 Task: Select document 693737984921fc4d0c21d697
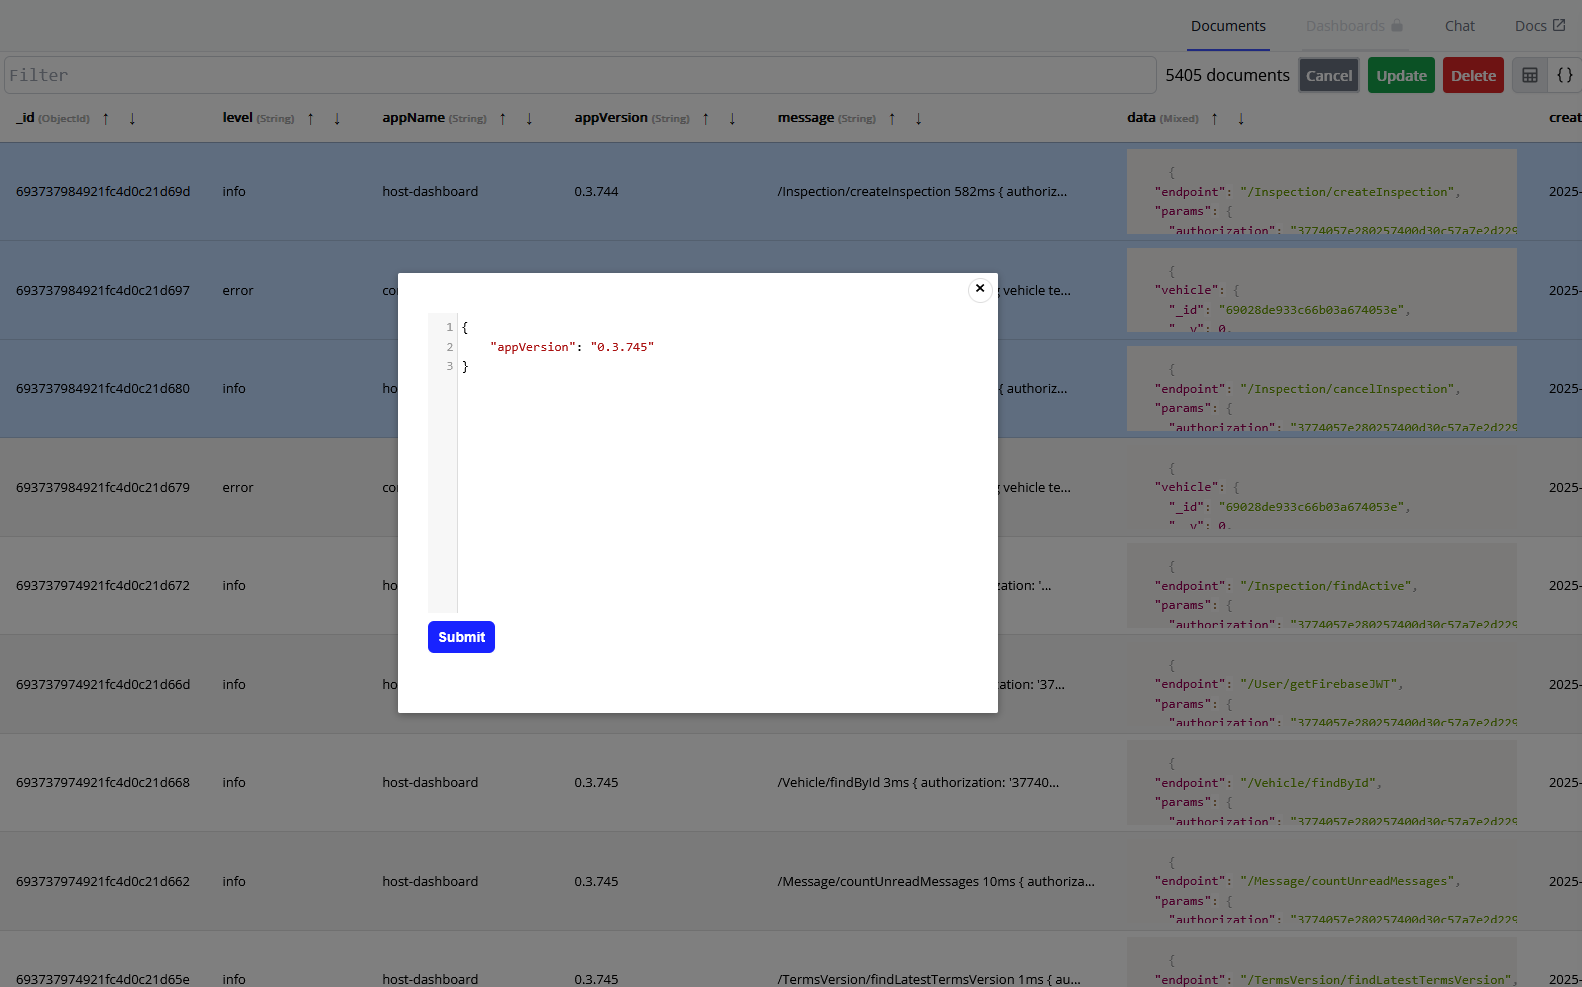point(103,290)
